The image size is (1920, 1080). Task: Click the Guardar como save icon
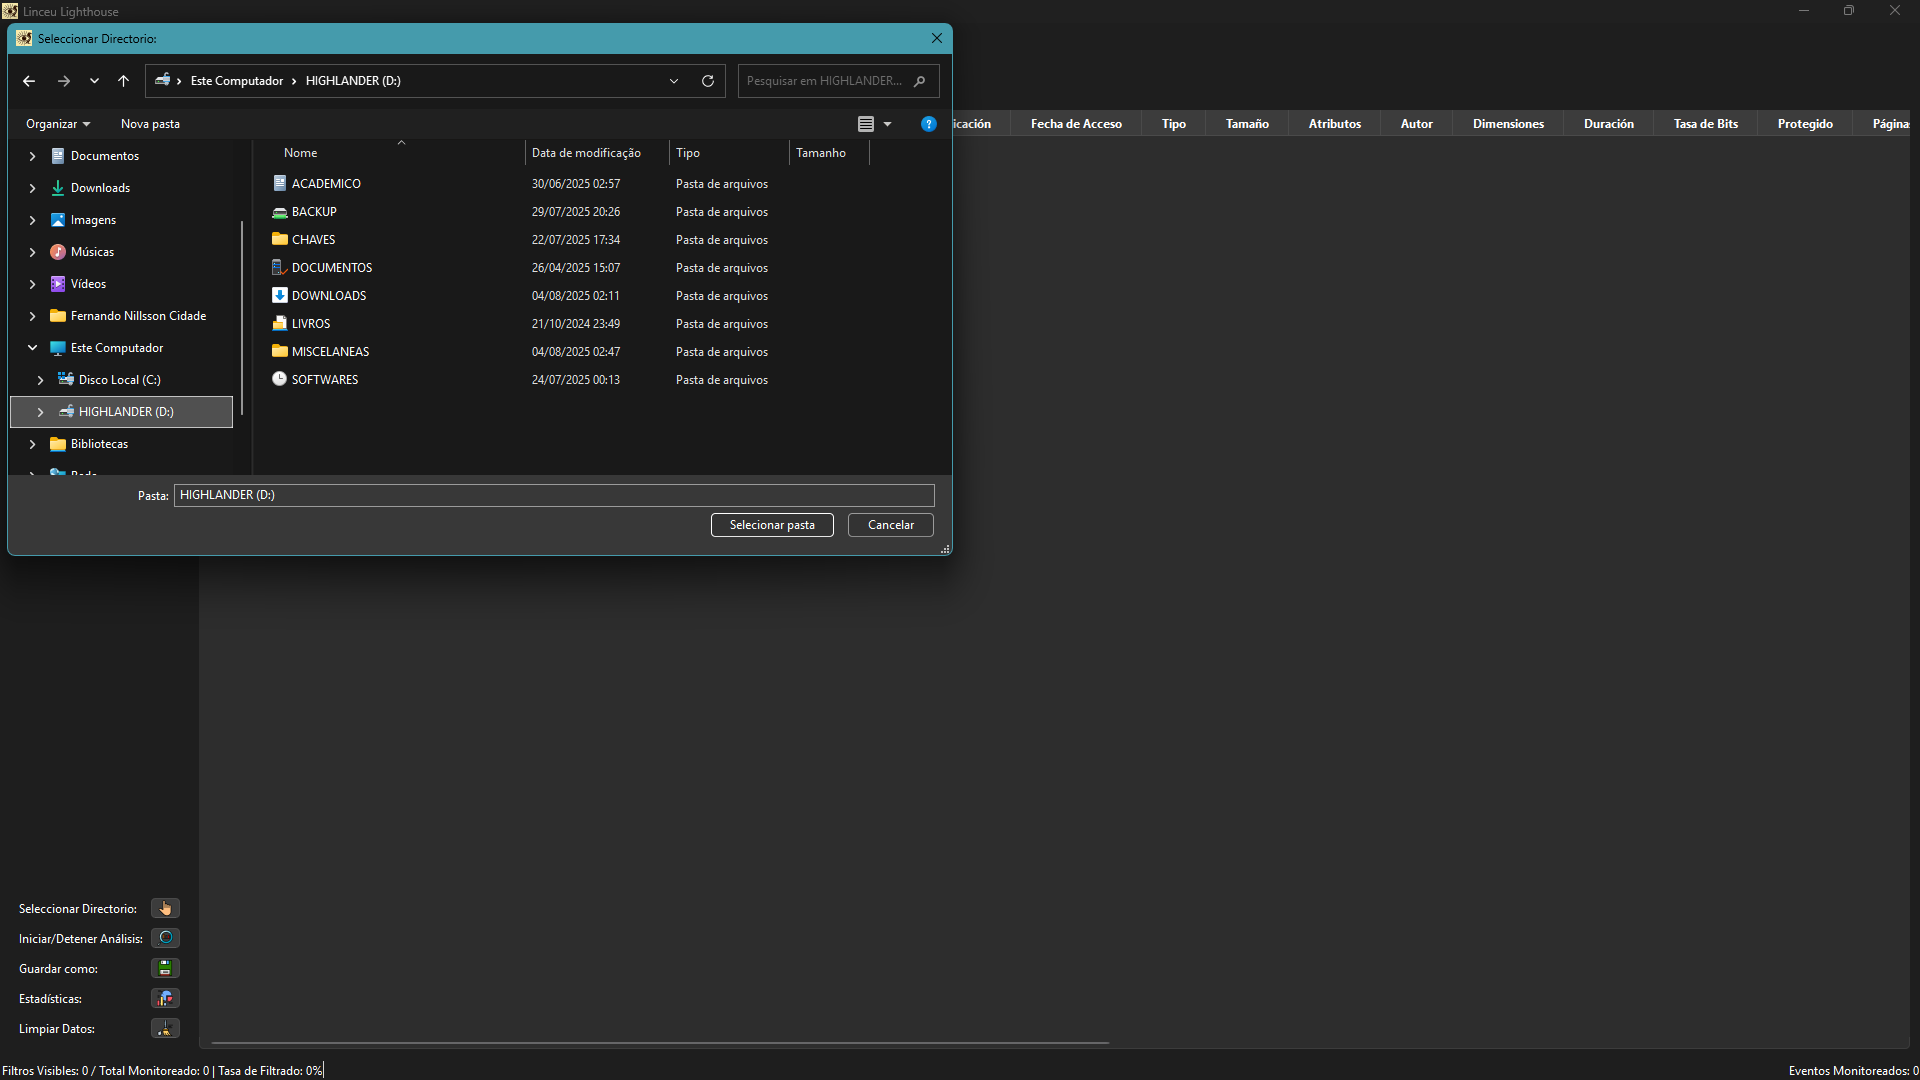point(165,968)
